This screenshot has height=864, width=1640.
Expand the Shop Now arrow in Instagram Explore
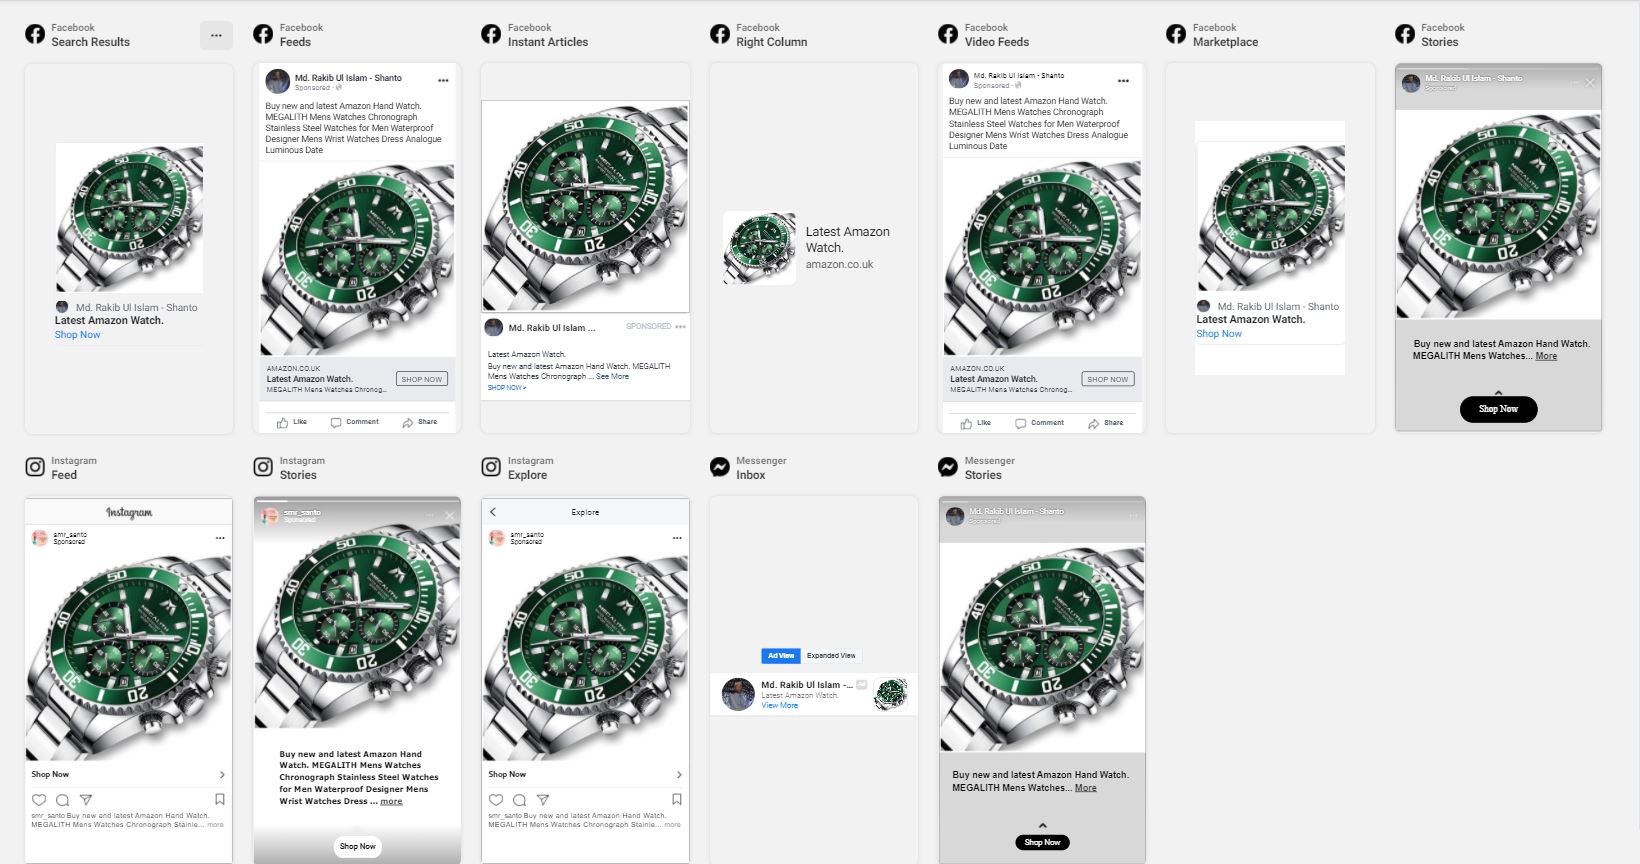pos(679,775)
